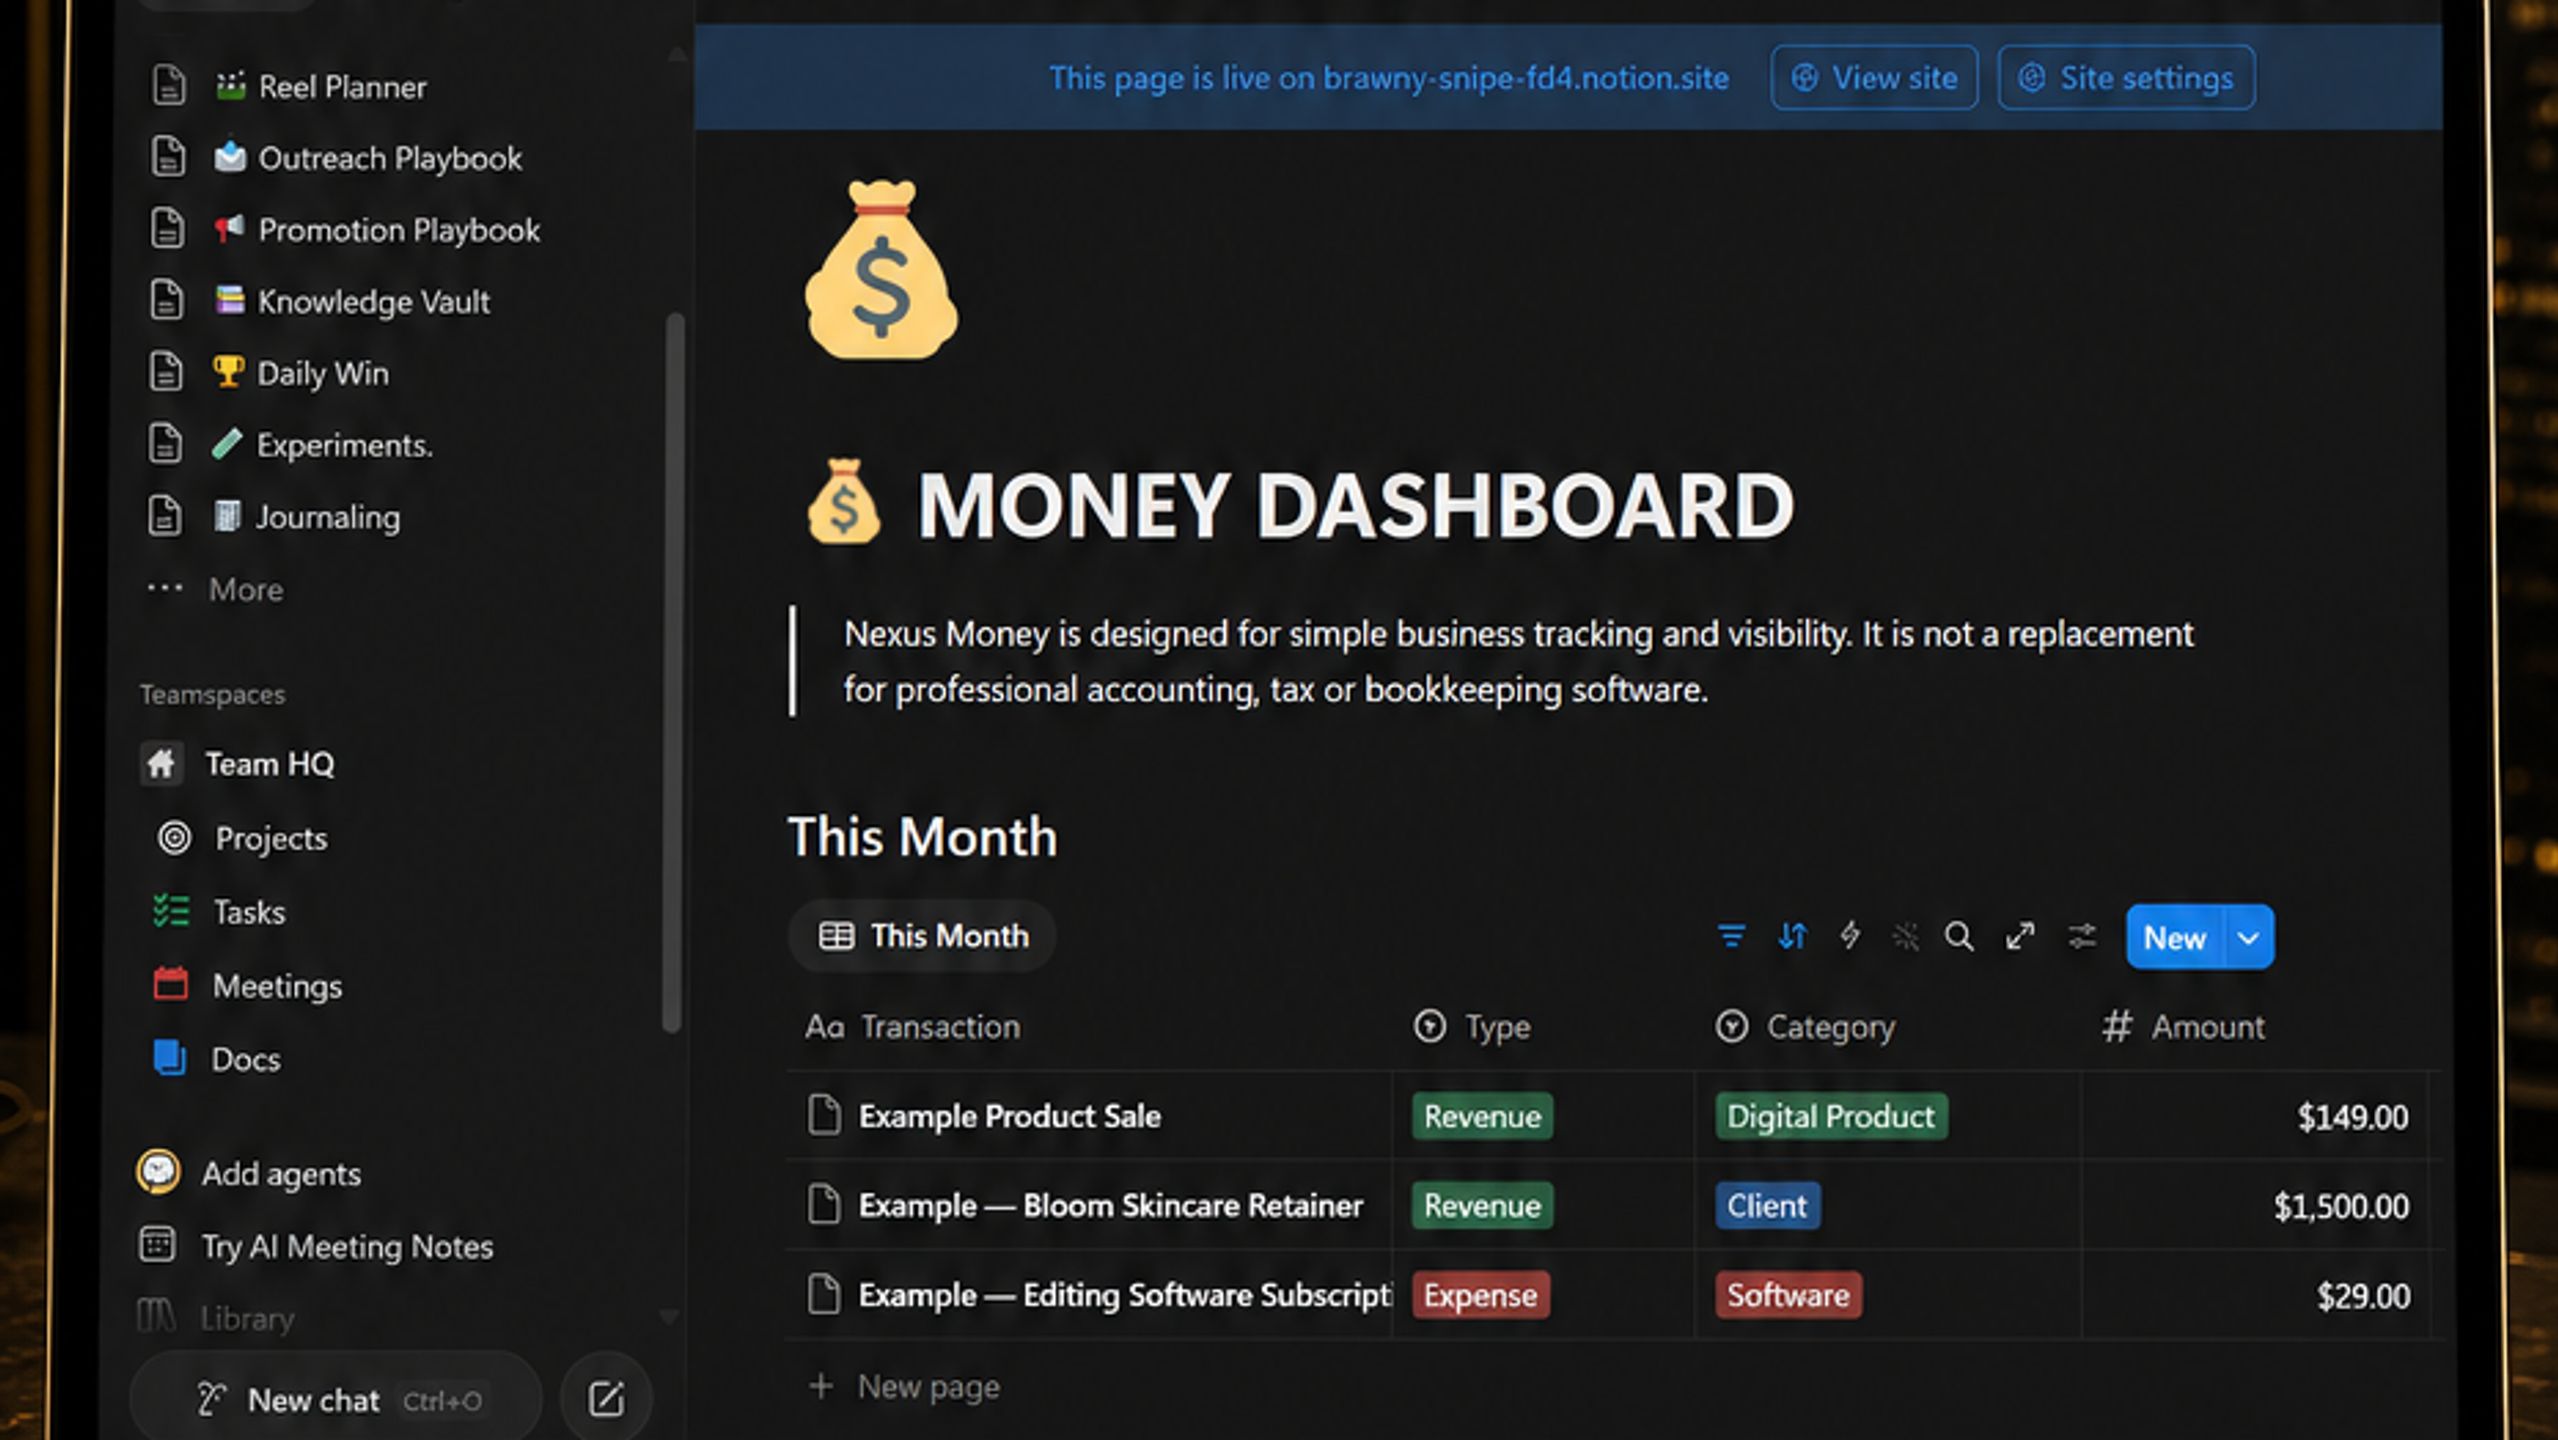This screenshot has width=2558, height=1440.
Task: Click the sort arrows icon
Action: pyautogui.click(x=1792, y=937)
